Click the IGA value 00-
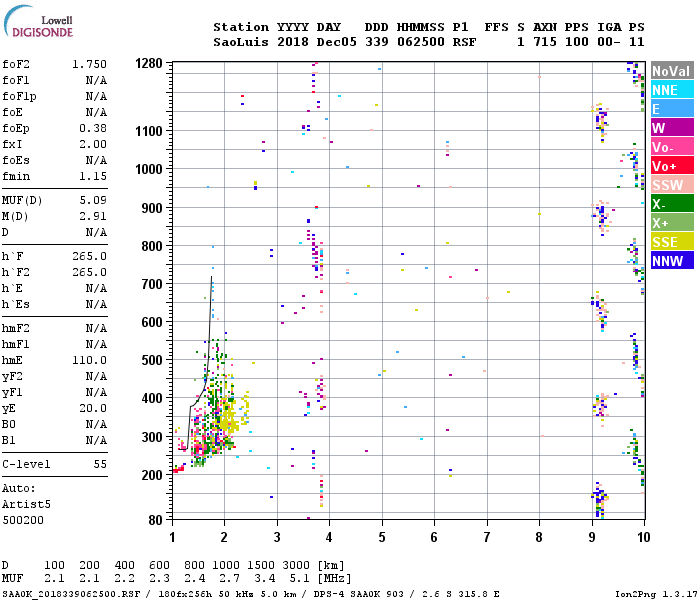Image resolution: width=700 pixels, height=600 pixels. tap(609, 42)
